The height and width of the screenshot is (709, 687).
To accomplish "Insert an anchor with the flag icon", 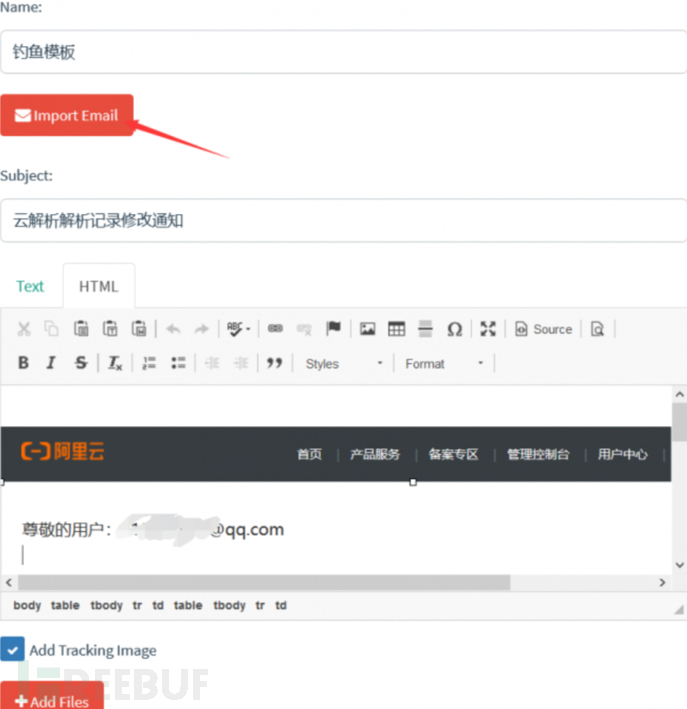I will tap(333, 328).
